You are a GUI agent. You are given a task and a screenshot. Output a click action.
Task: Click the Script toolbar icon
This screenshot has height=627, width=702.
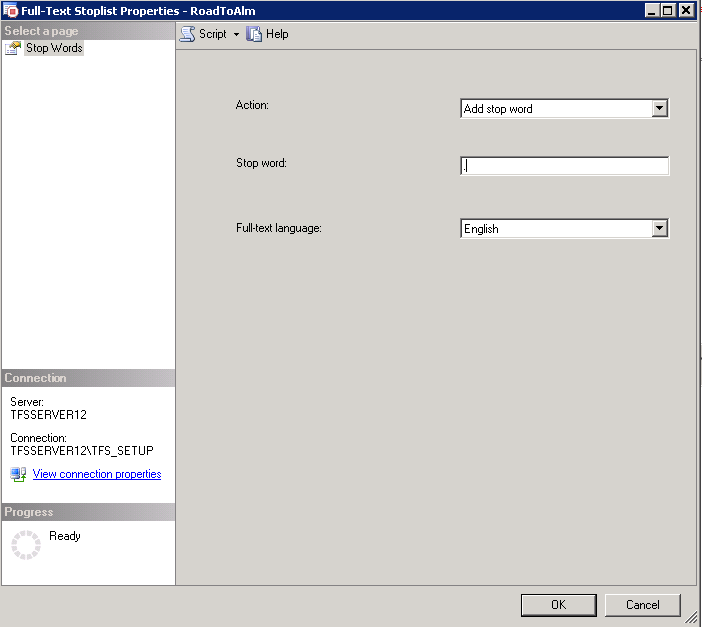click(x=187, y=34)
